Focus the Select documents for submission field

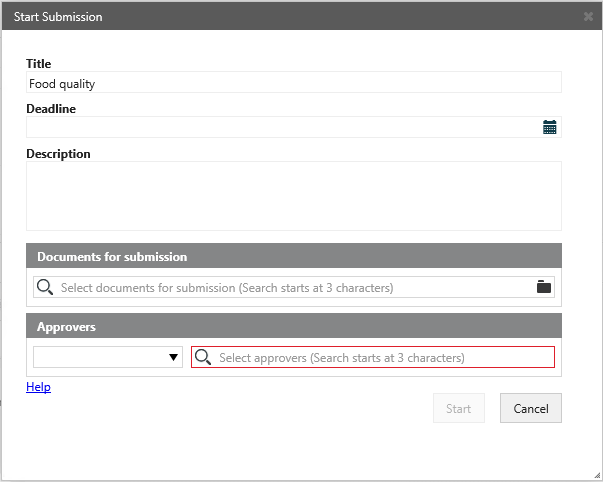(x=295, y=288)
